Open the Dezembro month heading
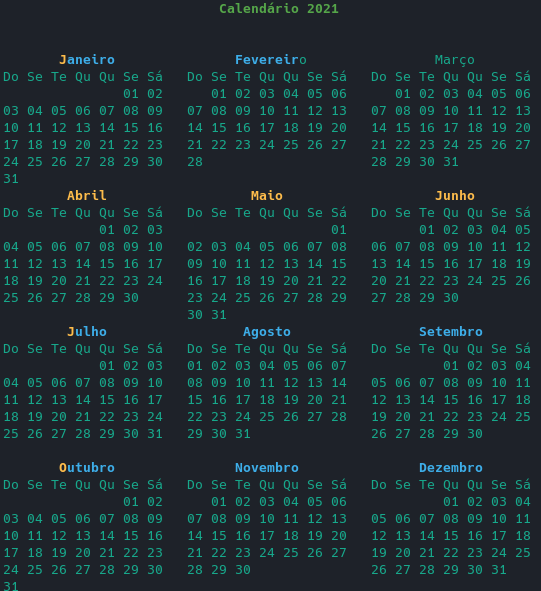541x591 pixels. click(x=451, y=468)
